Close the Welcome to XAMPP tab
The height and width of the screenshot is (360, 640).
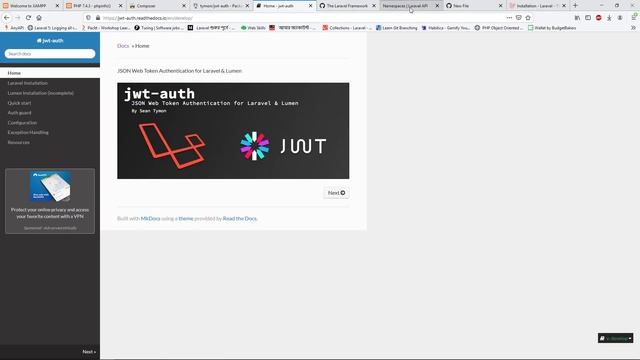[57, 6]
